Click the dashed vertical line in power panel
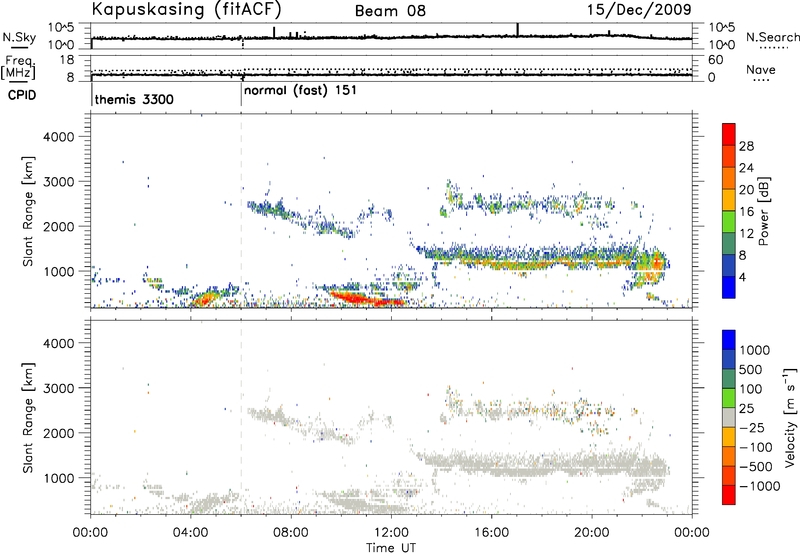The width and height of the screenshot is (800, 554). coord(241,211)
